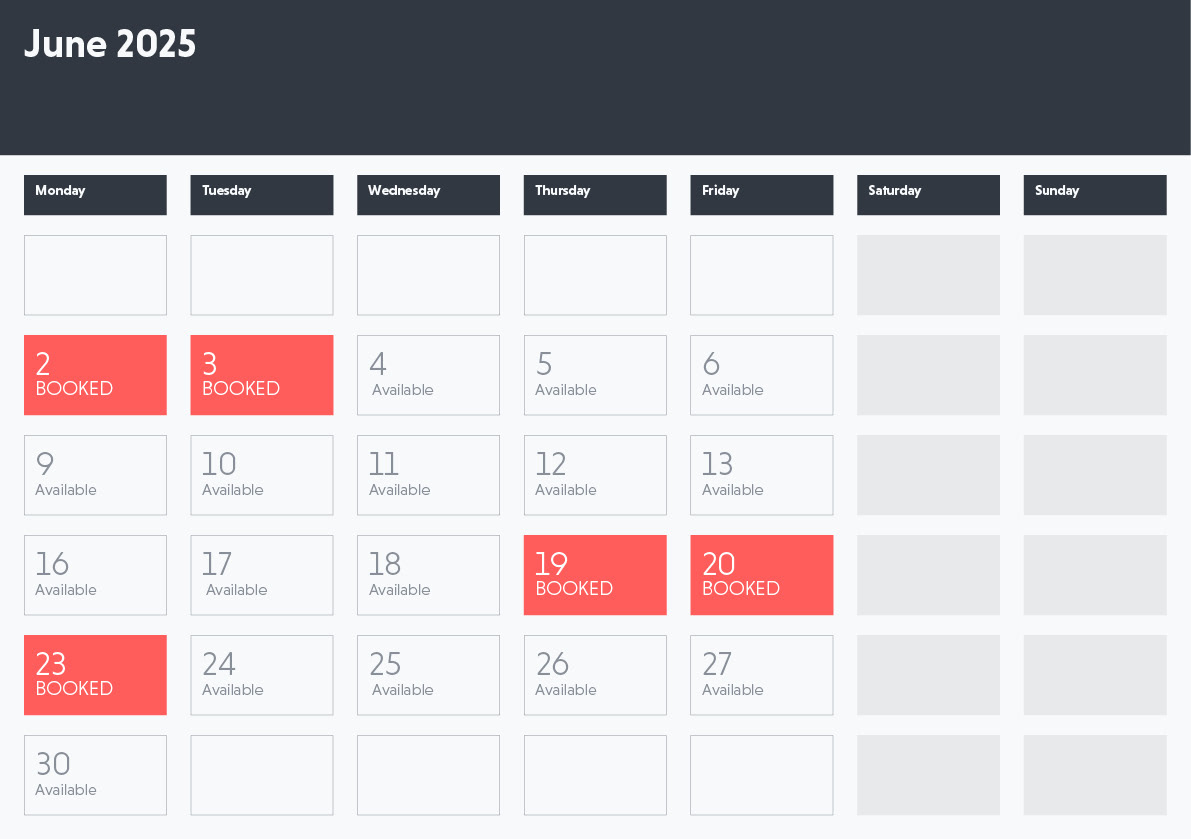
Task: Select available date June 17
Action: click(261, 575)
